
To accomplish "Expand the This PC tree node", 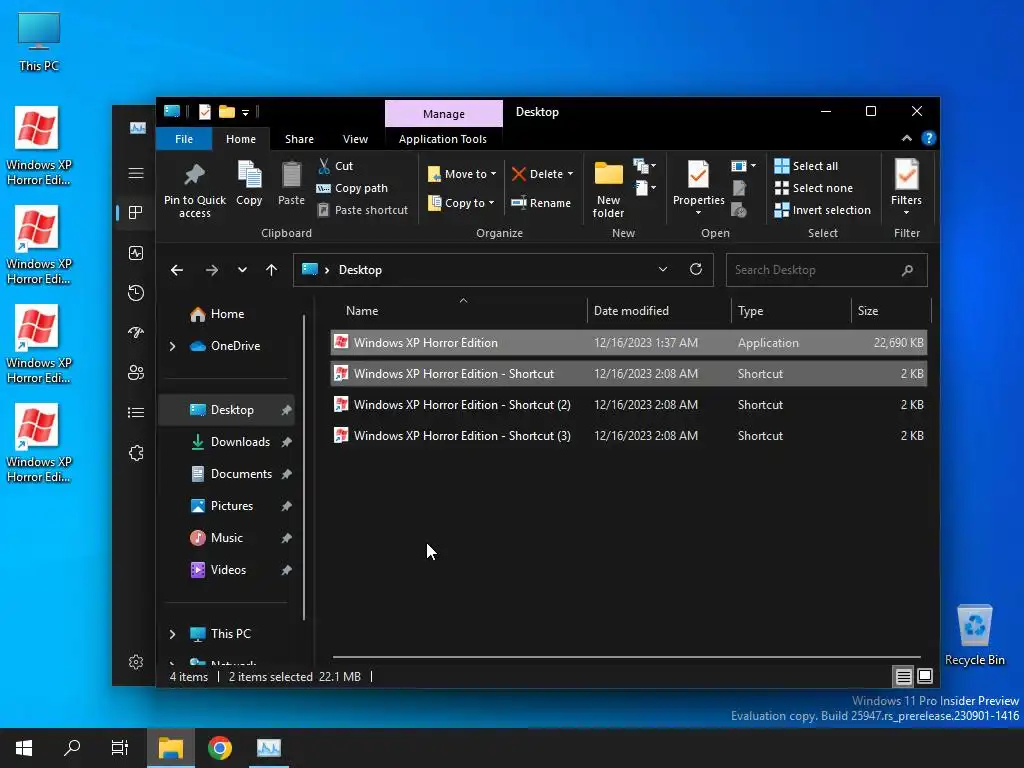I will (x=172, y=634).
